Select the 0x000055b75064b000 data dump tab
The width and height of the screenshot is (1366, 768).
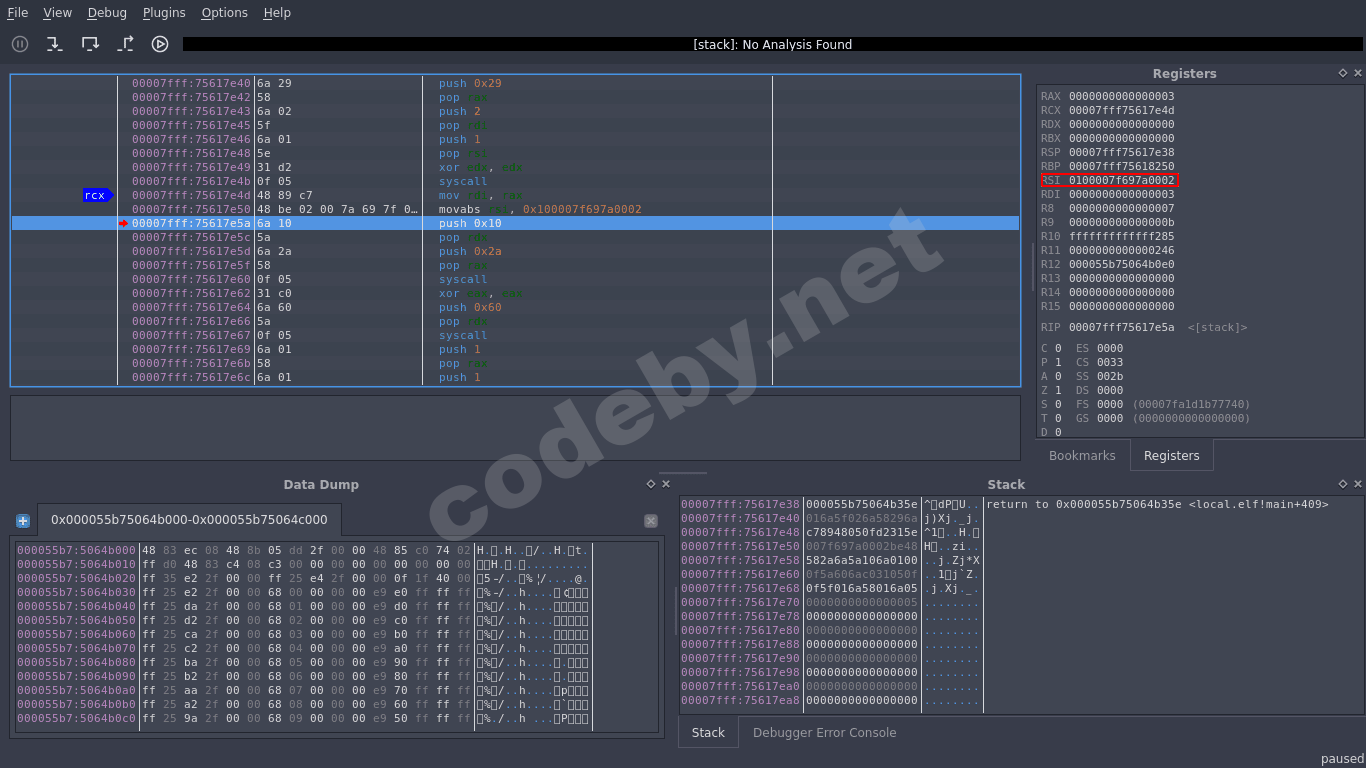click(x=189, y=520)
